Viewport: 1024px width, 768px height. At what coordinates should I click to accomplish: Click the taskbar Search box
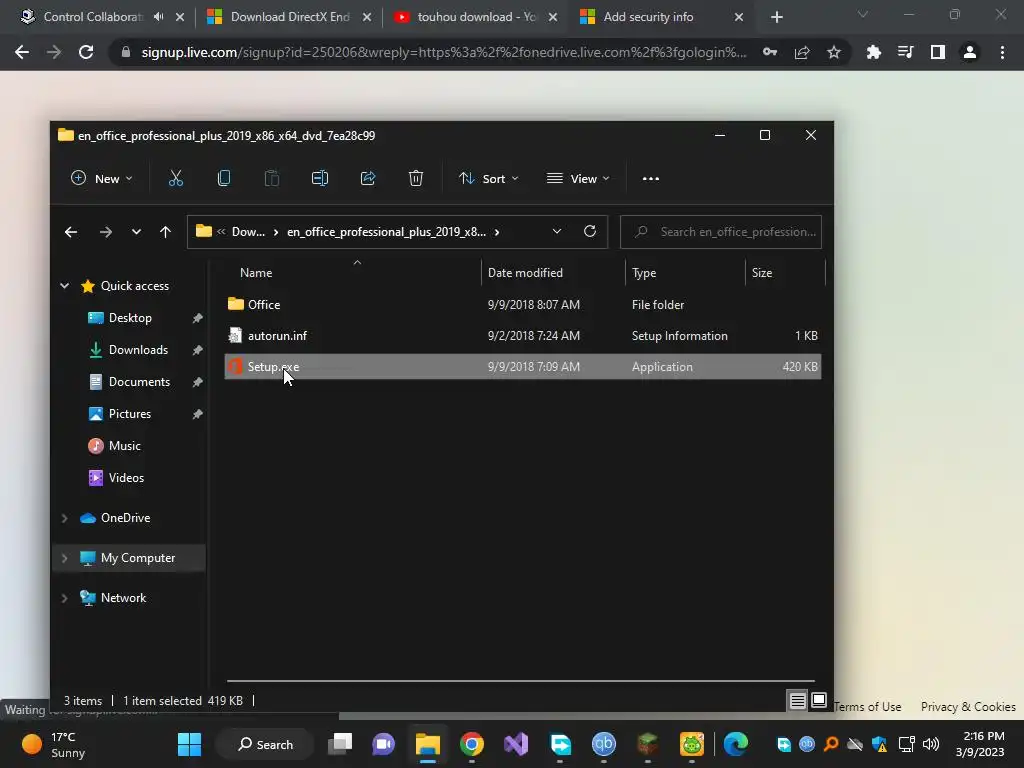click(x=264, y=744)
